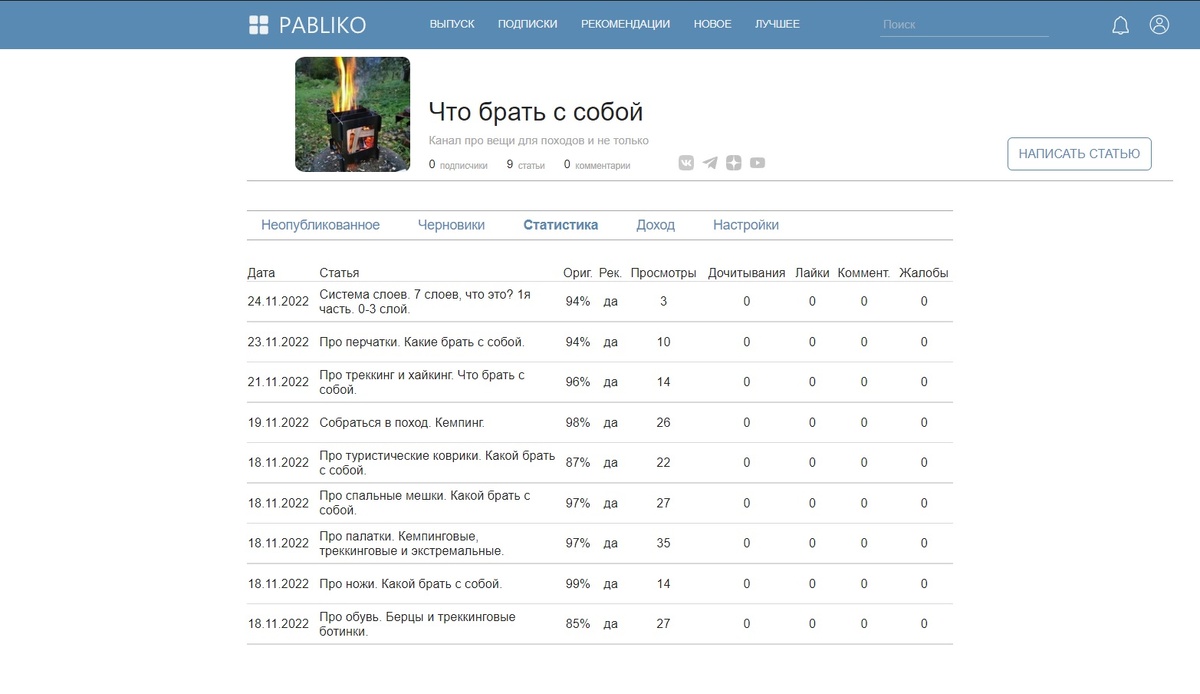Click the 96% originality value
This screenshot has height=694, width=1200.
pos(578,382)
